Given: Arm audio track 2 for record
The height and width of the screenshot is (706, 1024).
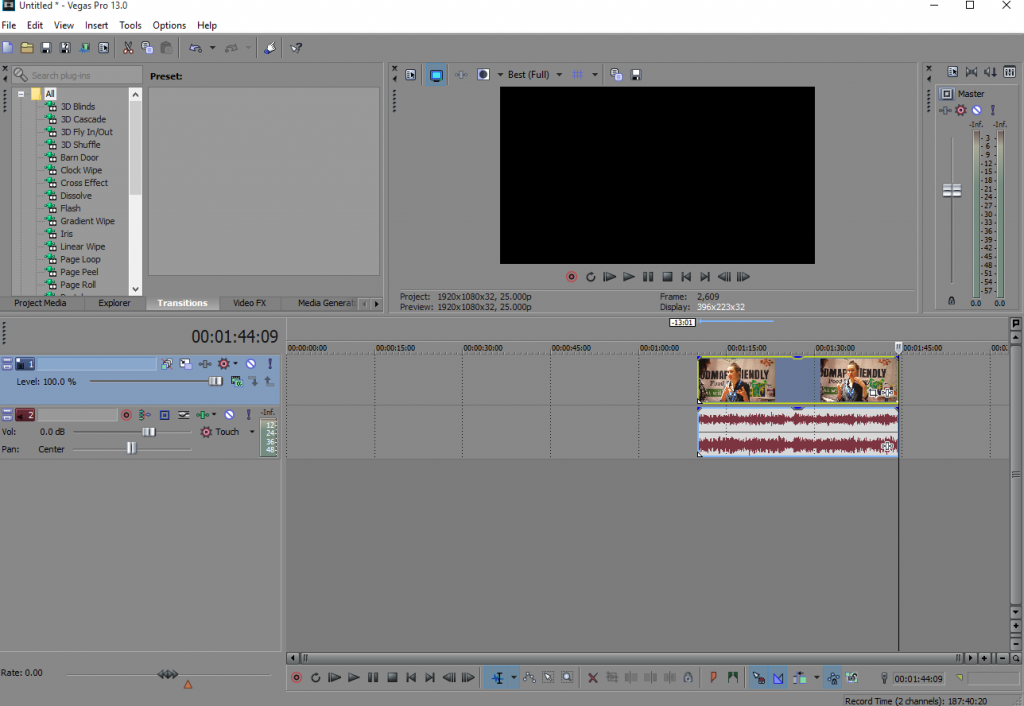Looking at the screenshot, I should [x=127, y=415].
